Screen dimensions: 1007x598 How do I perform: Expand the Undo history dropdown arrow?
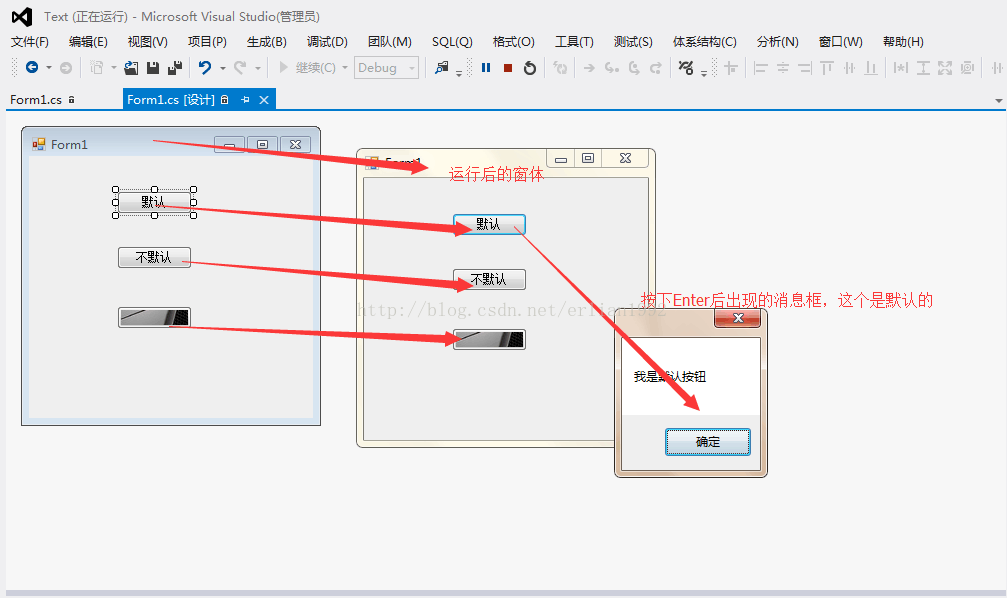coord(223,67)
